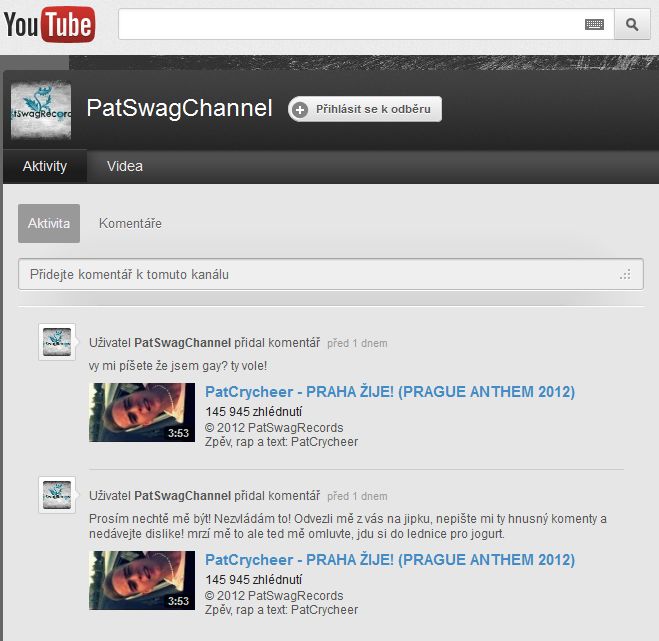Click the search magnifier button
659x641 pixels.
(x=632, y=24)
